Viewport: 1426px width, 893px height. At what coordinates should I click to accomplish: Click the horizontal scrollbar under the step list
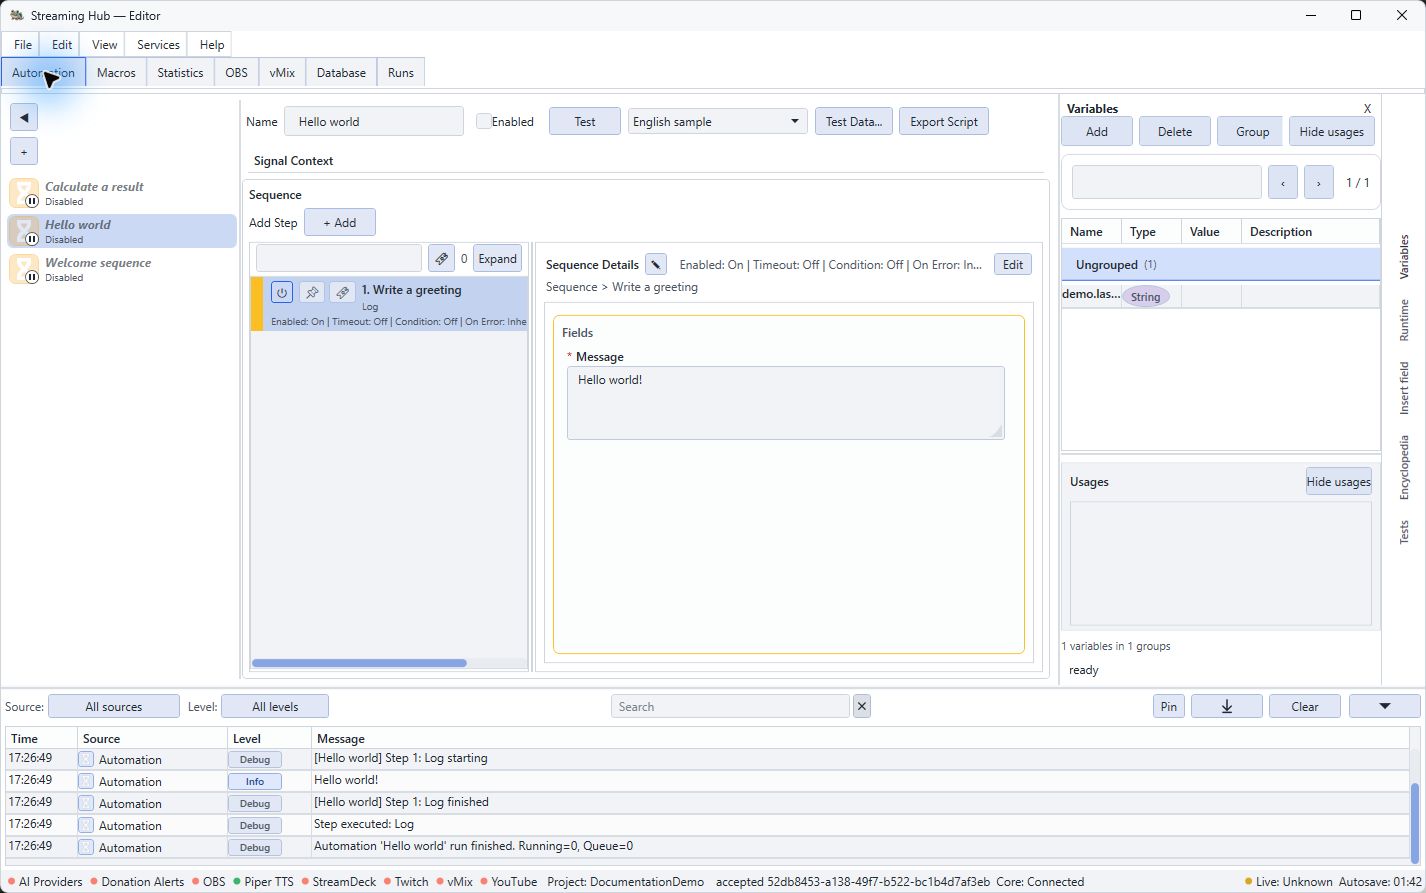click(359, 663)
